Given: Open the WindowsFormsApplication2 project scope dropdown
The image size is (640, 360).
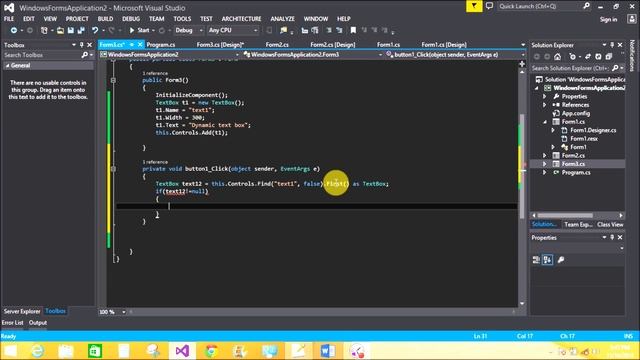Looking at the screenshot, I should click(x=169, y=54).
